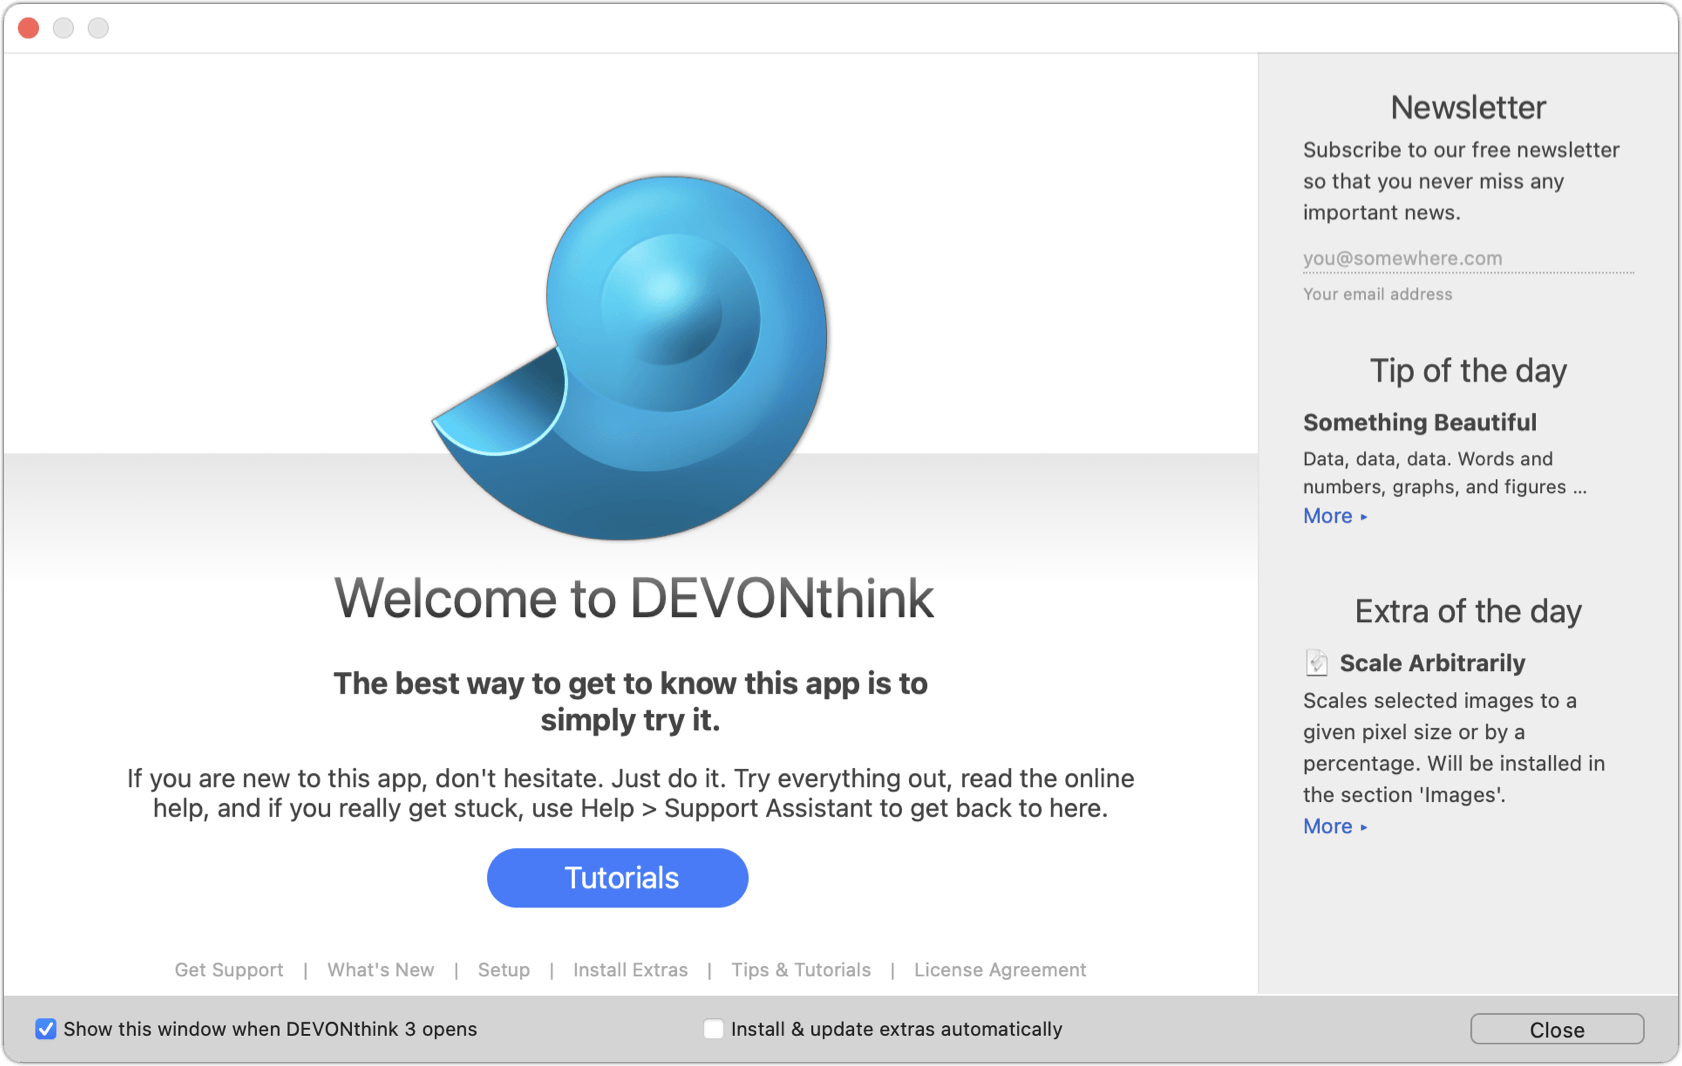This screenshot has height=1066, width=1682.
Task: Click the Scale Arbitrarily script icon
Action: click(1316, 663)
